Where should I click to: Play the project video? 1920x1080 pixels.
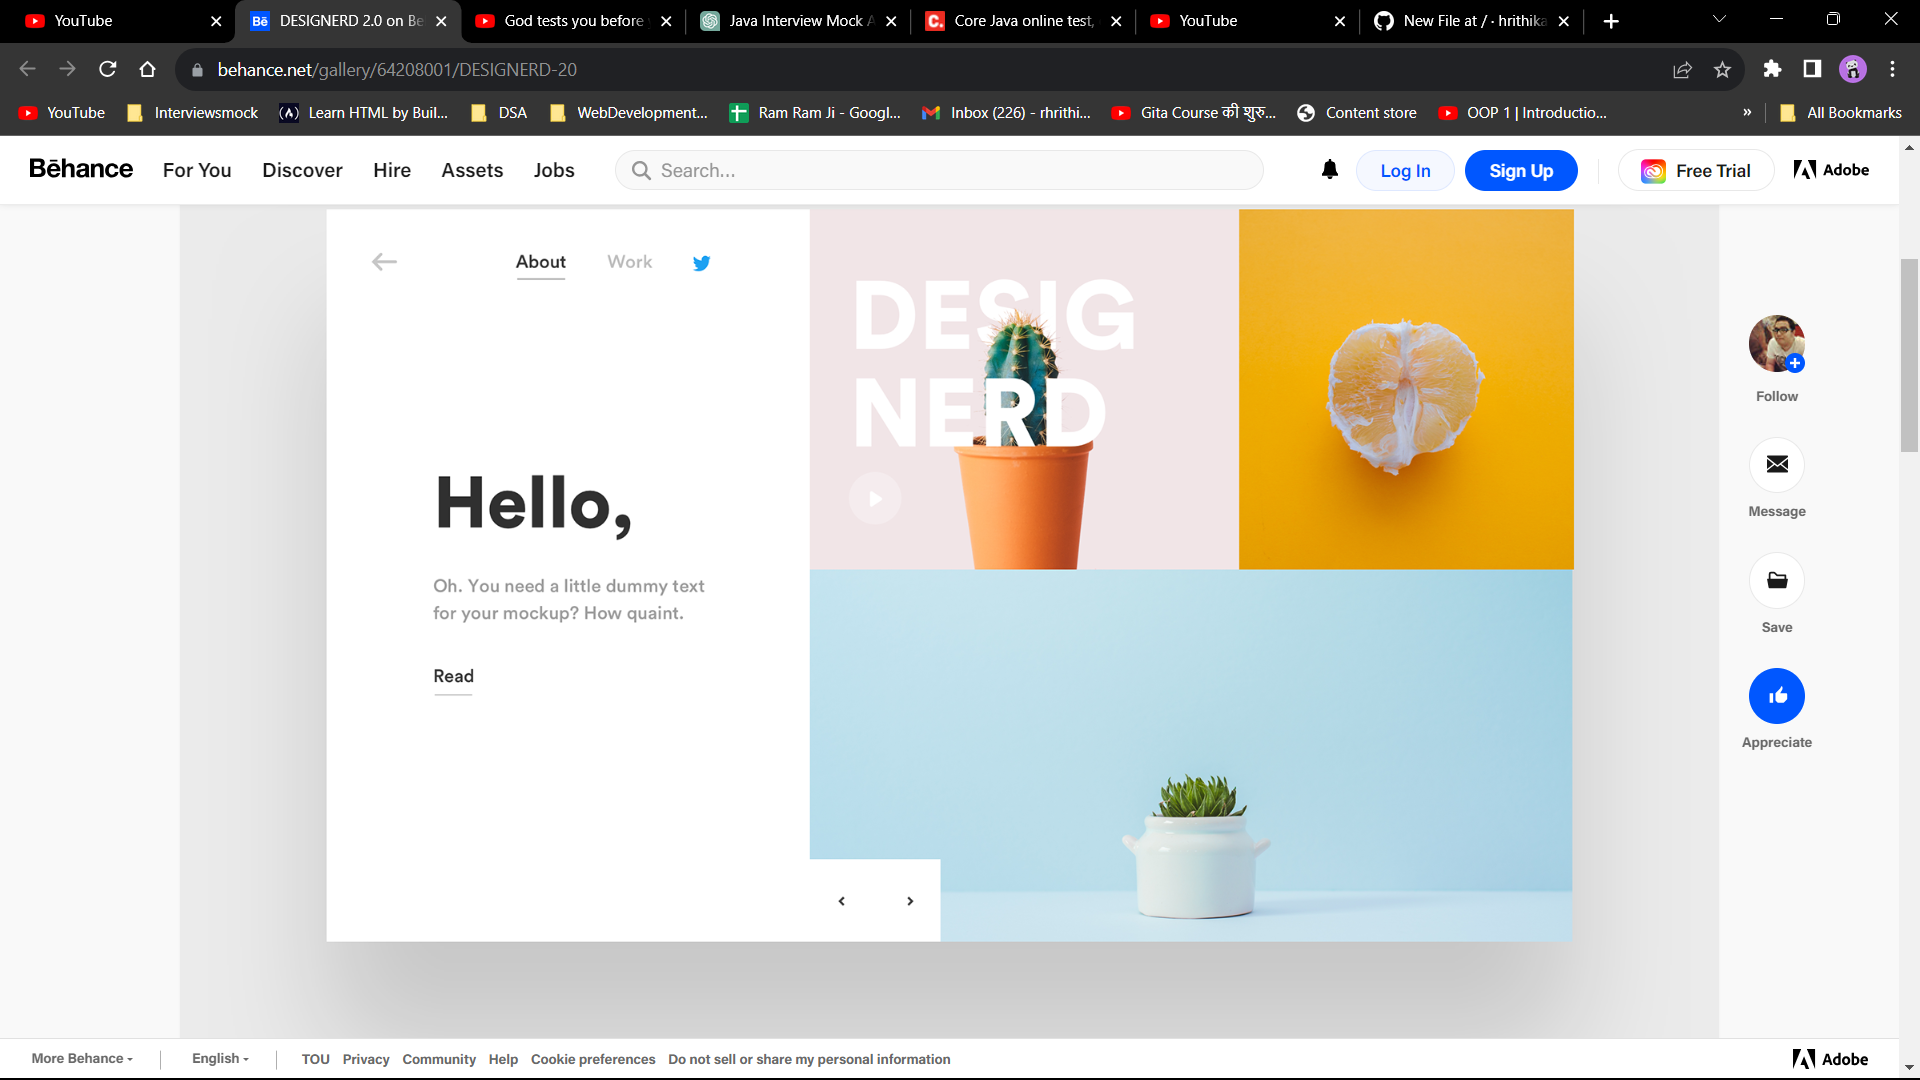point(875,498)
